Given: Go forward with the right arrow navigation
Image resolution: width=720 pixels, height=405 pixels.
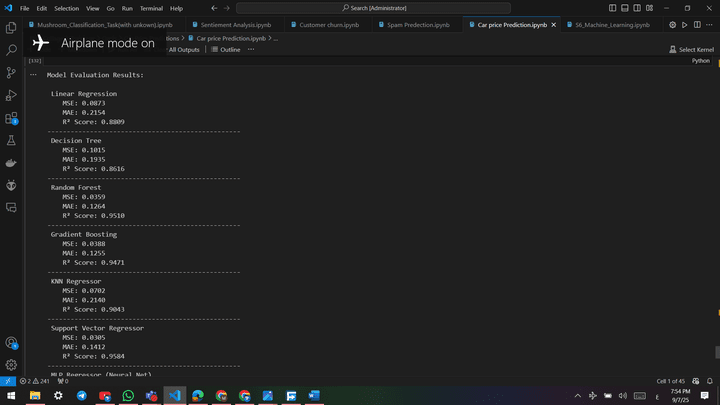Looking at the screenshot, I should [227, 8].
